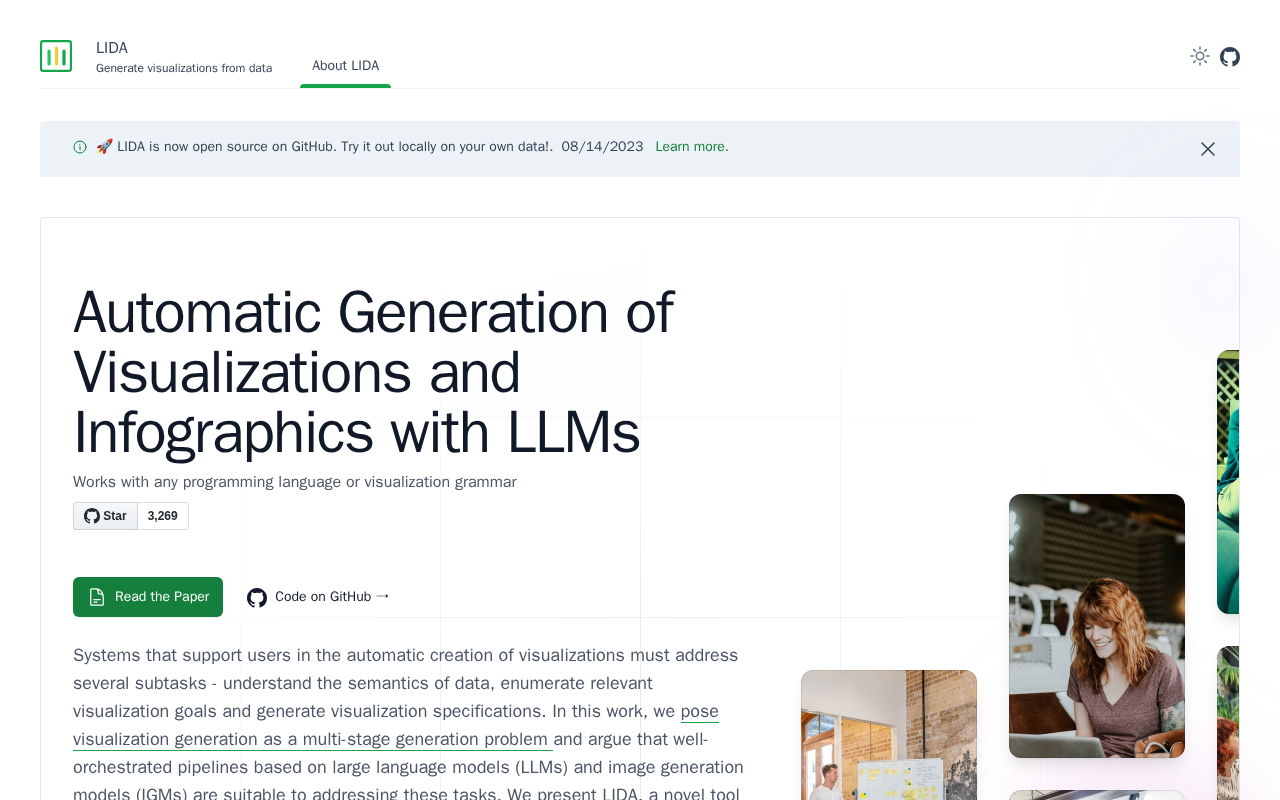This screenshot has width=1280, height=800.
Task: Click the info icon in the announcement banner
Action: [80, 147]
